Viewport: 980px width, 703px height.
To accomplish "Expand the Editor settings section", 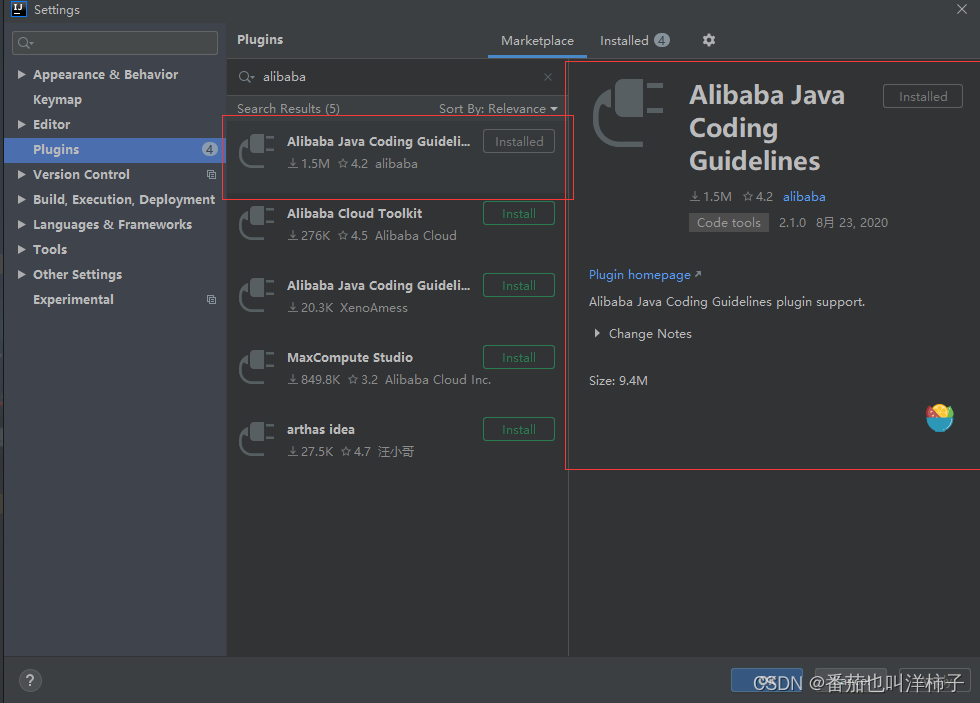I will (21, 124).
